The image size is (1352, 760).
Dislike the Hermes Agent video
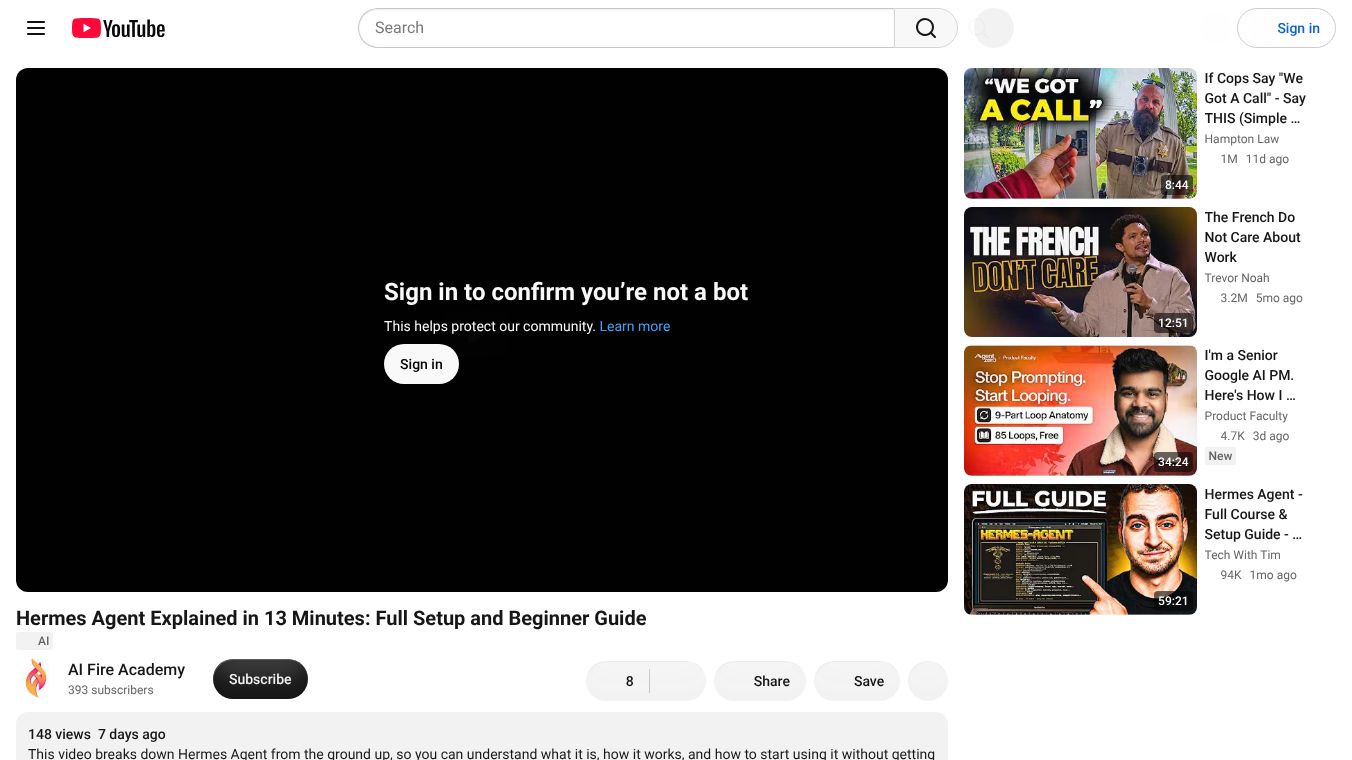click(678, 681)
